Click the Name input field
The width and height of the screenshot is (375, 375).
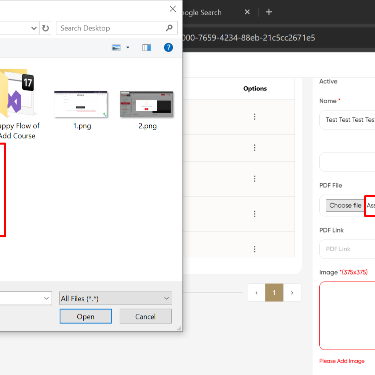[347, 120]
